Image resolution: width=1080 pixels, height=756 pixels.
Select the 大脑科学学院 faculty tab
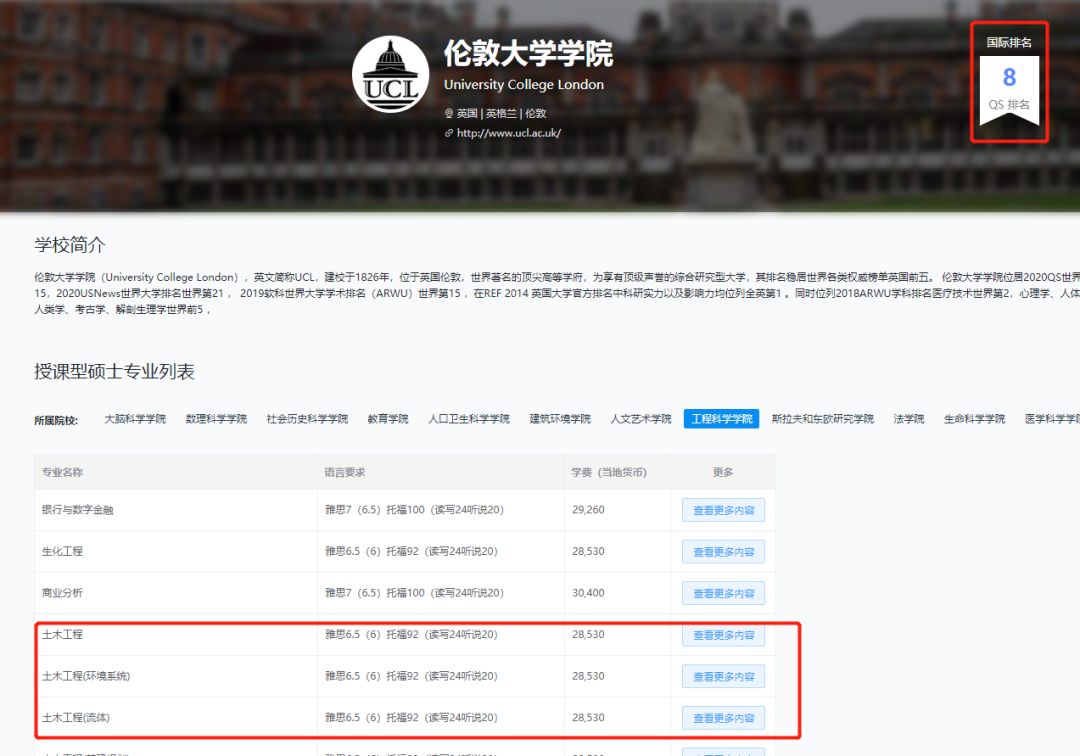point(135,419)
